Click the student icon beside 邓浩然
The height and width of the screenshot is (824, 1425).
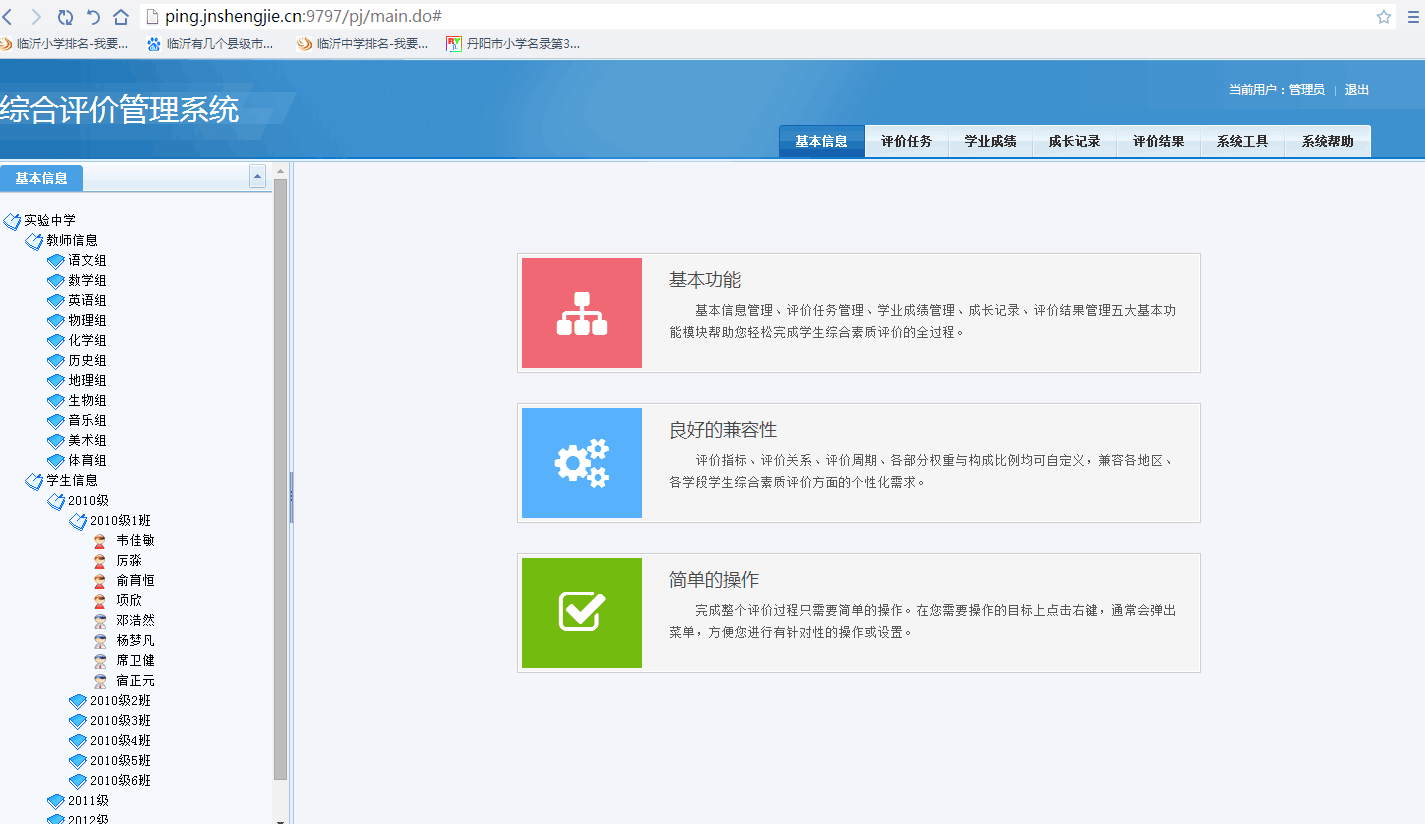[x=100, y=620]
